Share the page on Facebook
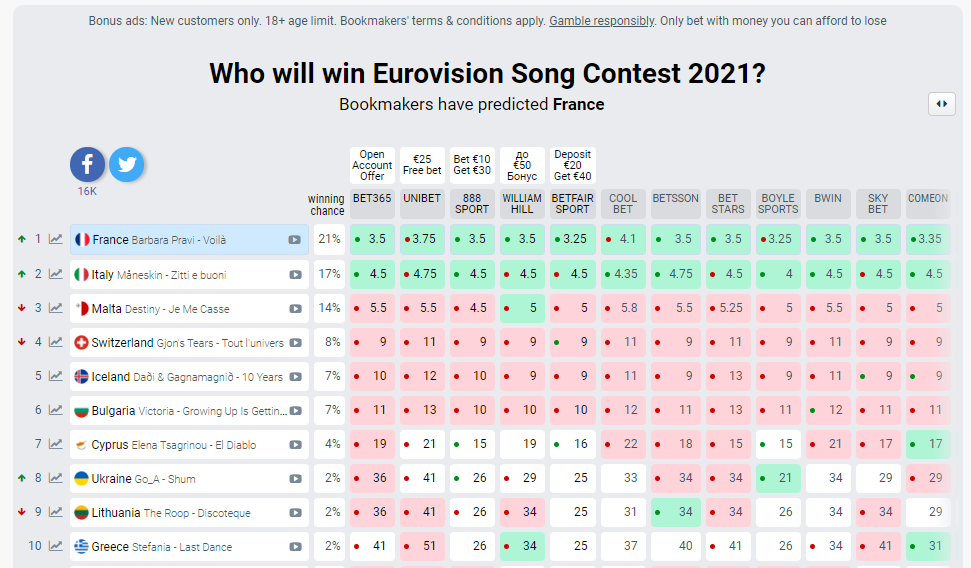Screen dimensions: 971x568 pos(87,165)
